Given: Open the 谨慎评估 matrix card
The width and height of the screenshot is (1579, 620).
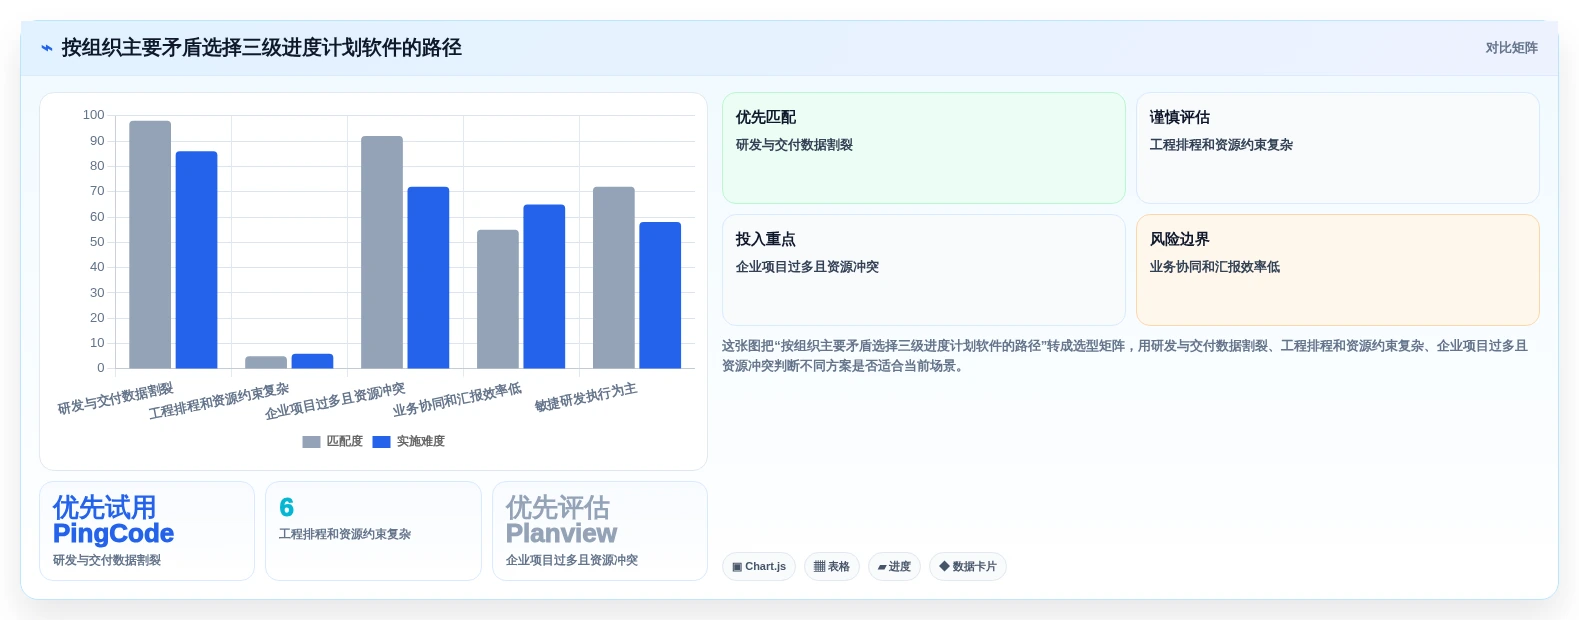Looking at the screenshot, I should 1338,148.
